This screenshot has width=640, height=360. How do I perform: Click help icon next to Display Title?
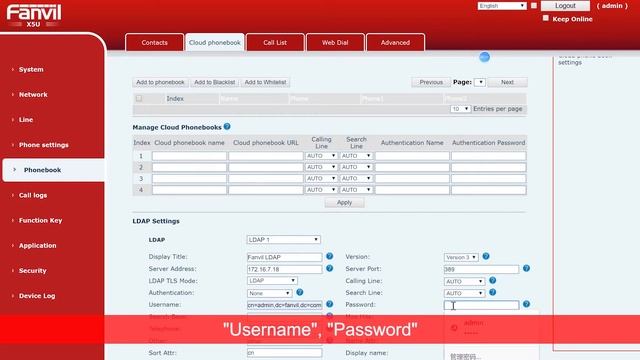click(329, 256)
